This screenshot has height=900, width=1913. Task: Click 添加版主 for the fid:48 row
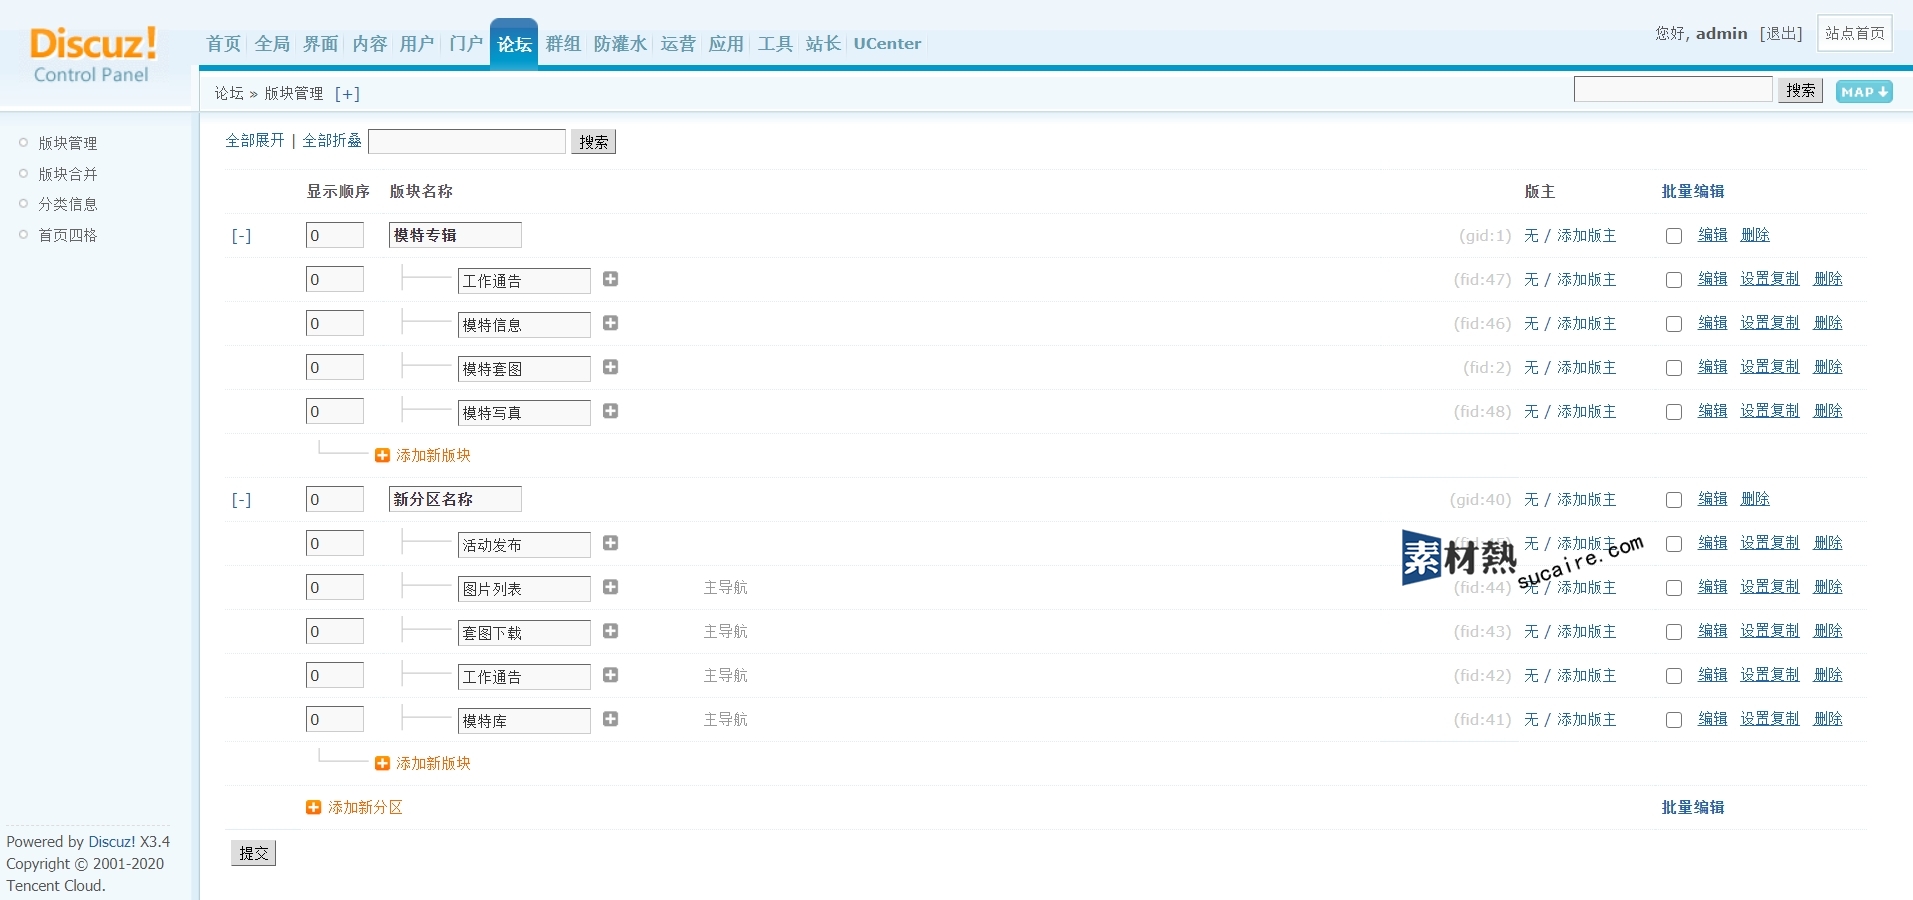[1586, 411]
